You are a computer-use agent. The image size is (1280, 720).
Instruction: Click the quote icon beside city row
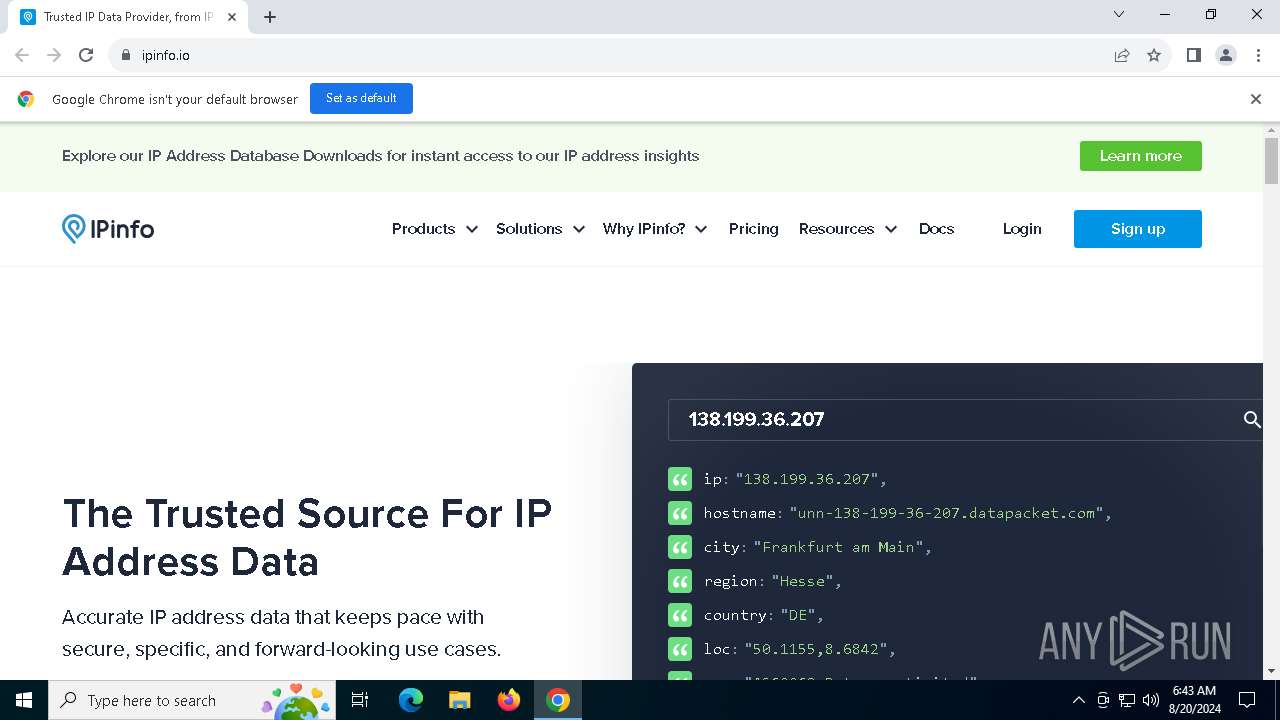pyautogui.click(x=680, y=547)
